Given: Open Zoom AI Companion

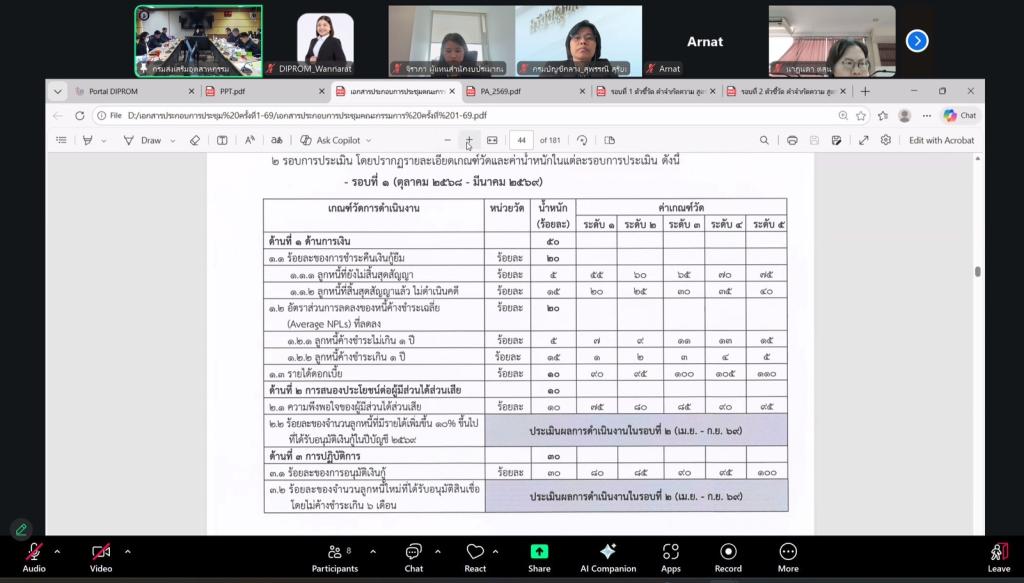Looking at the screenshot, I should (607, 557).
